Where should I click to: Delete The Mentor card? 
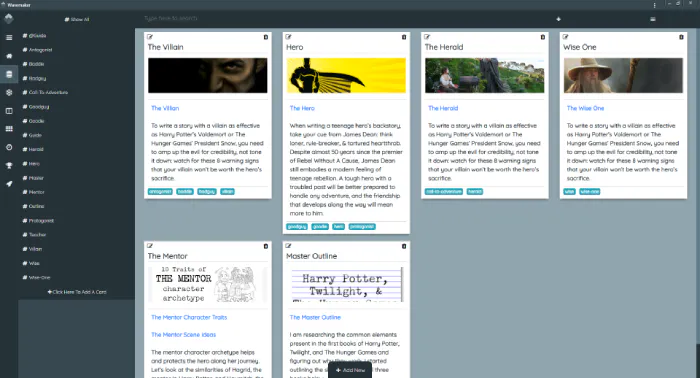coord(266,246)
